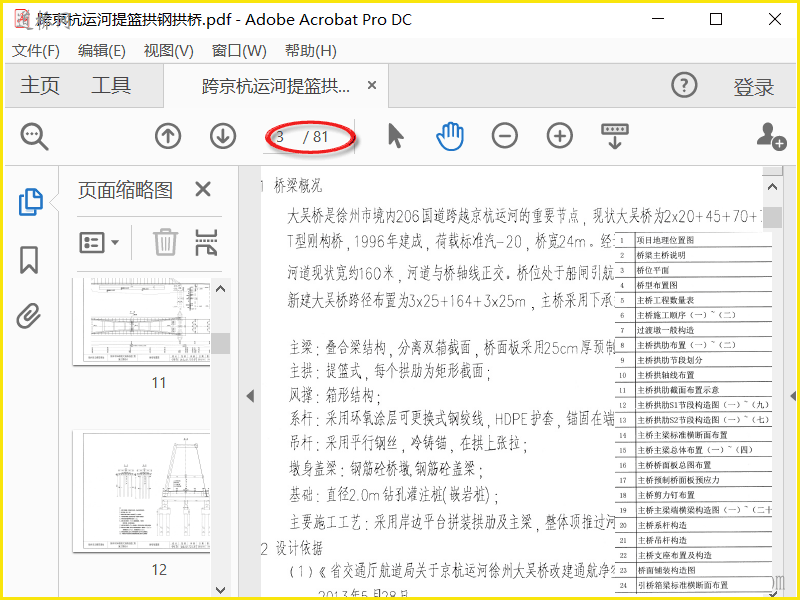Zoom in with the plus icon
The height and width of the screenshot is (600, 800).
click(560, 136)
